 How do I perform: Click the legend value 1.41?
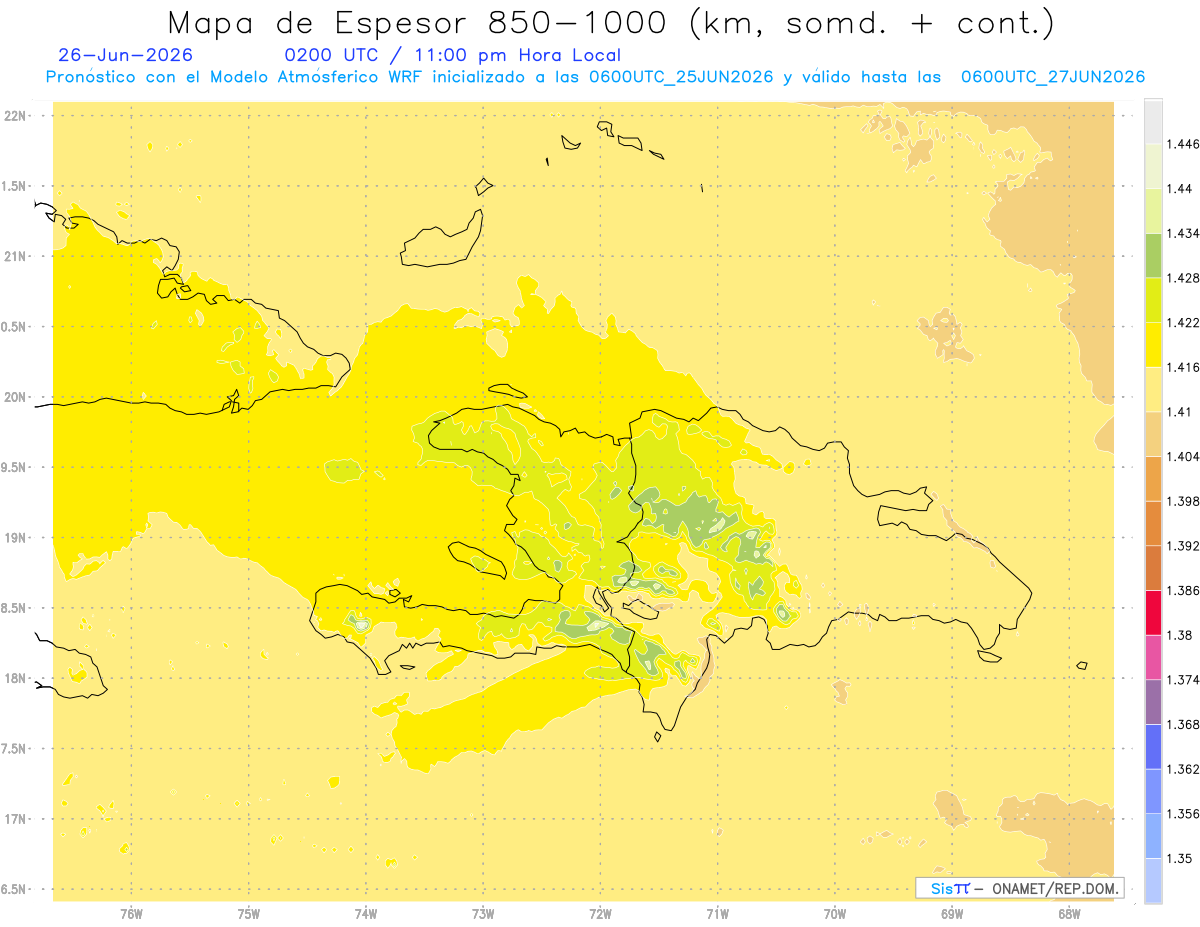point(1180,412)
